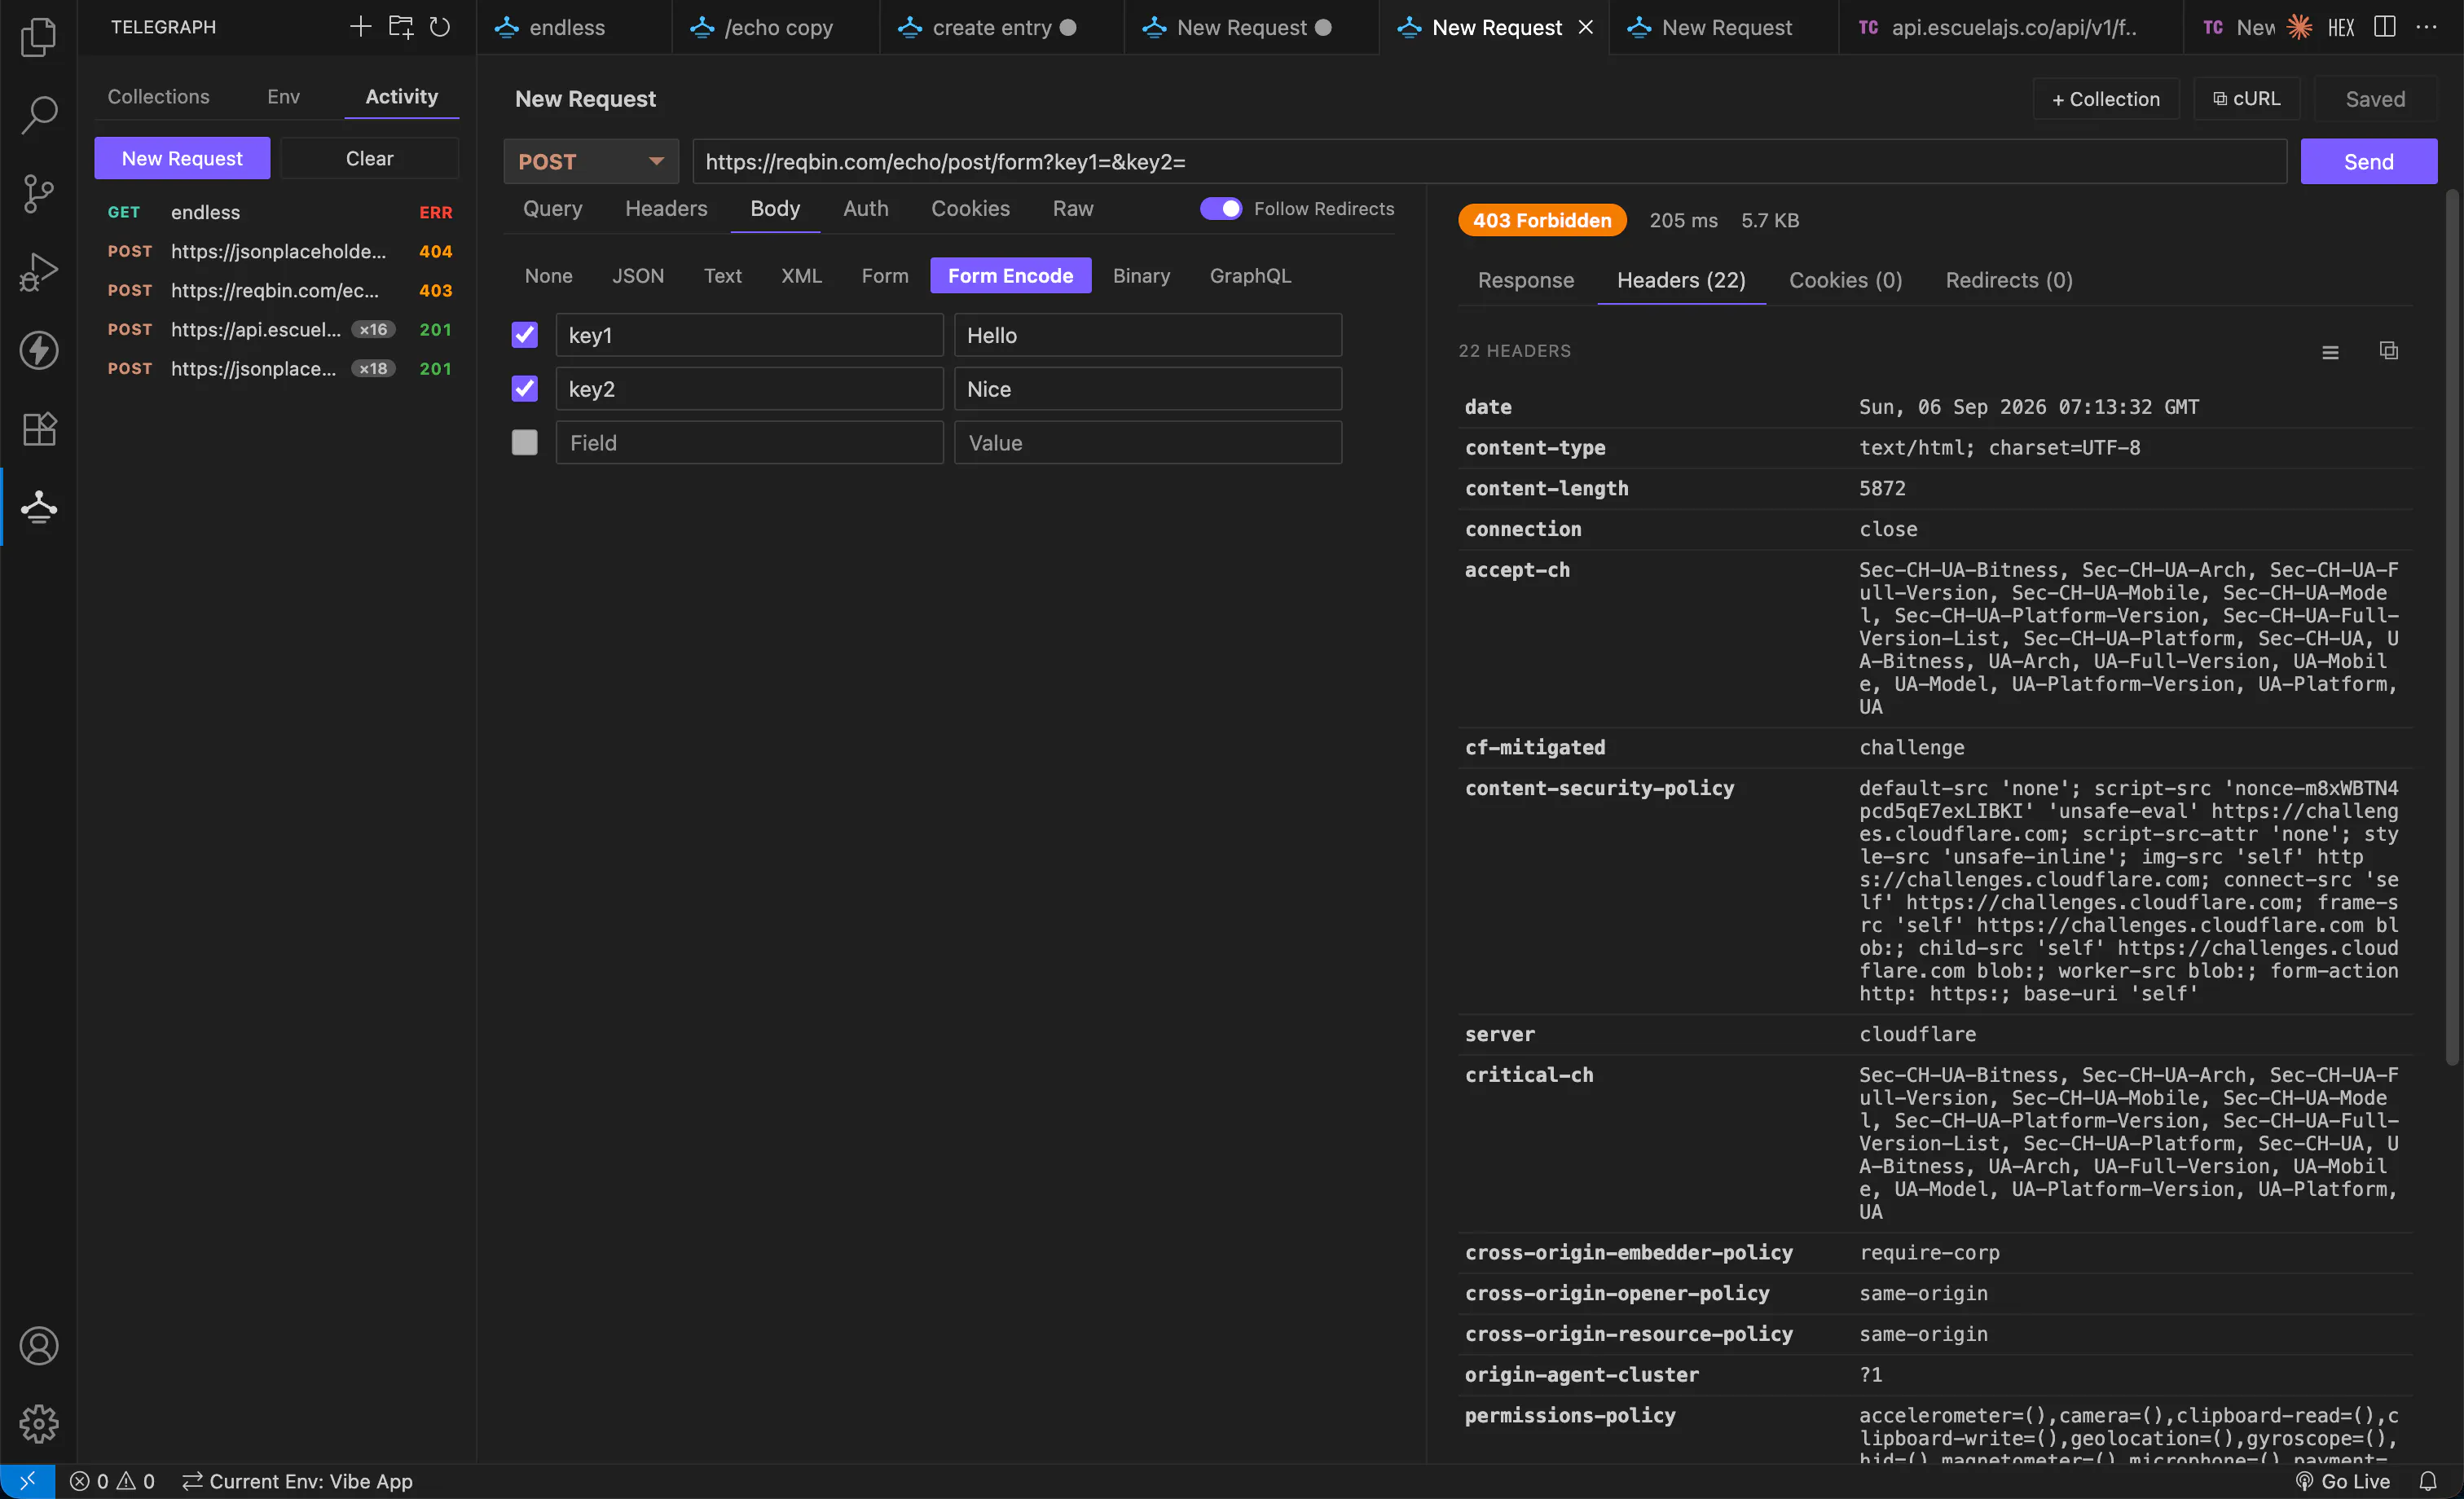Click the plus icon beside TELEGRAPH
This screenshot has width=2464, height=1499.
coord(360,27)
